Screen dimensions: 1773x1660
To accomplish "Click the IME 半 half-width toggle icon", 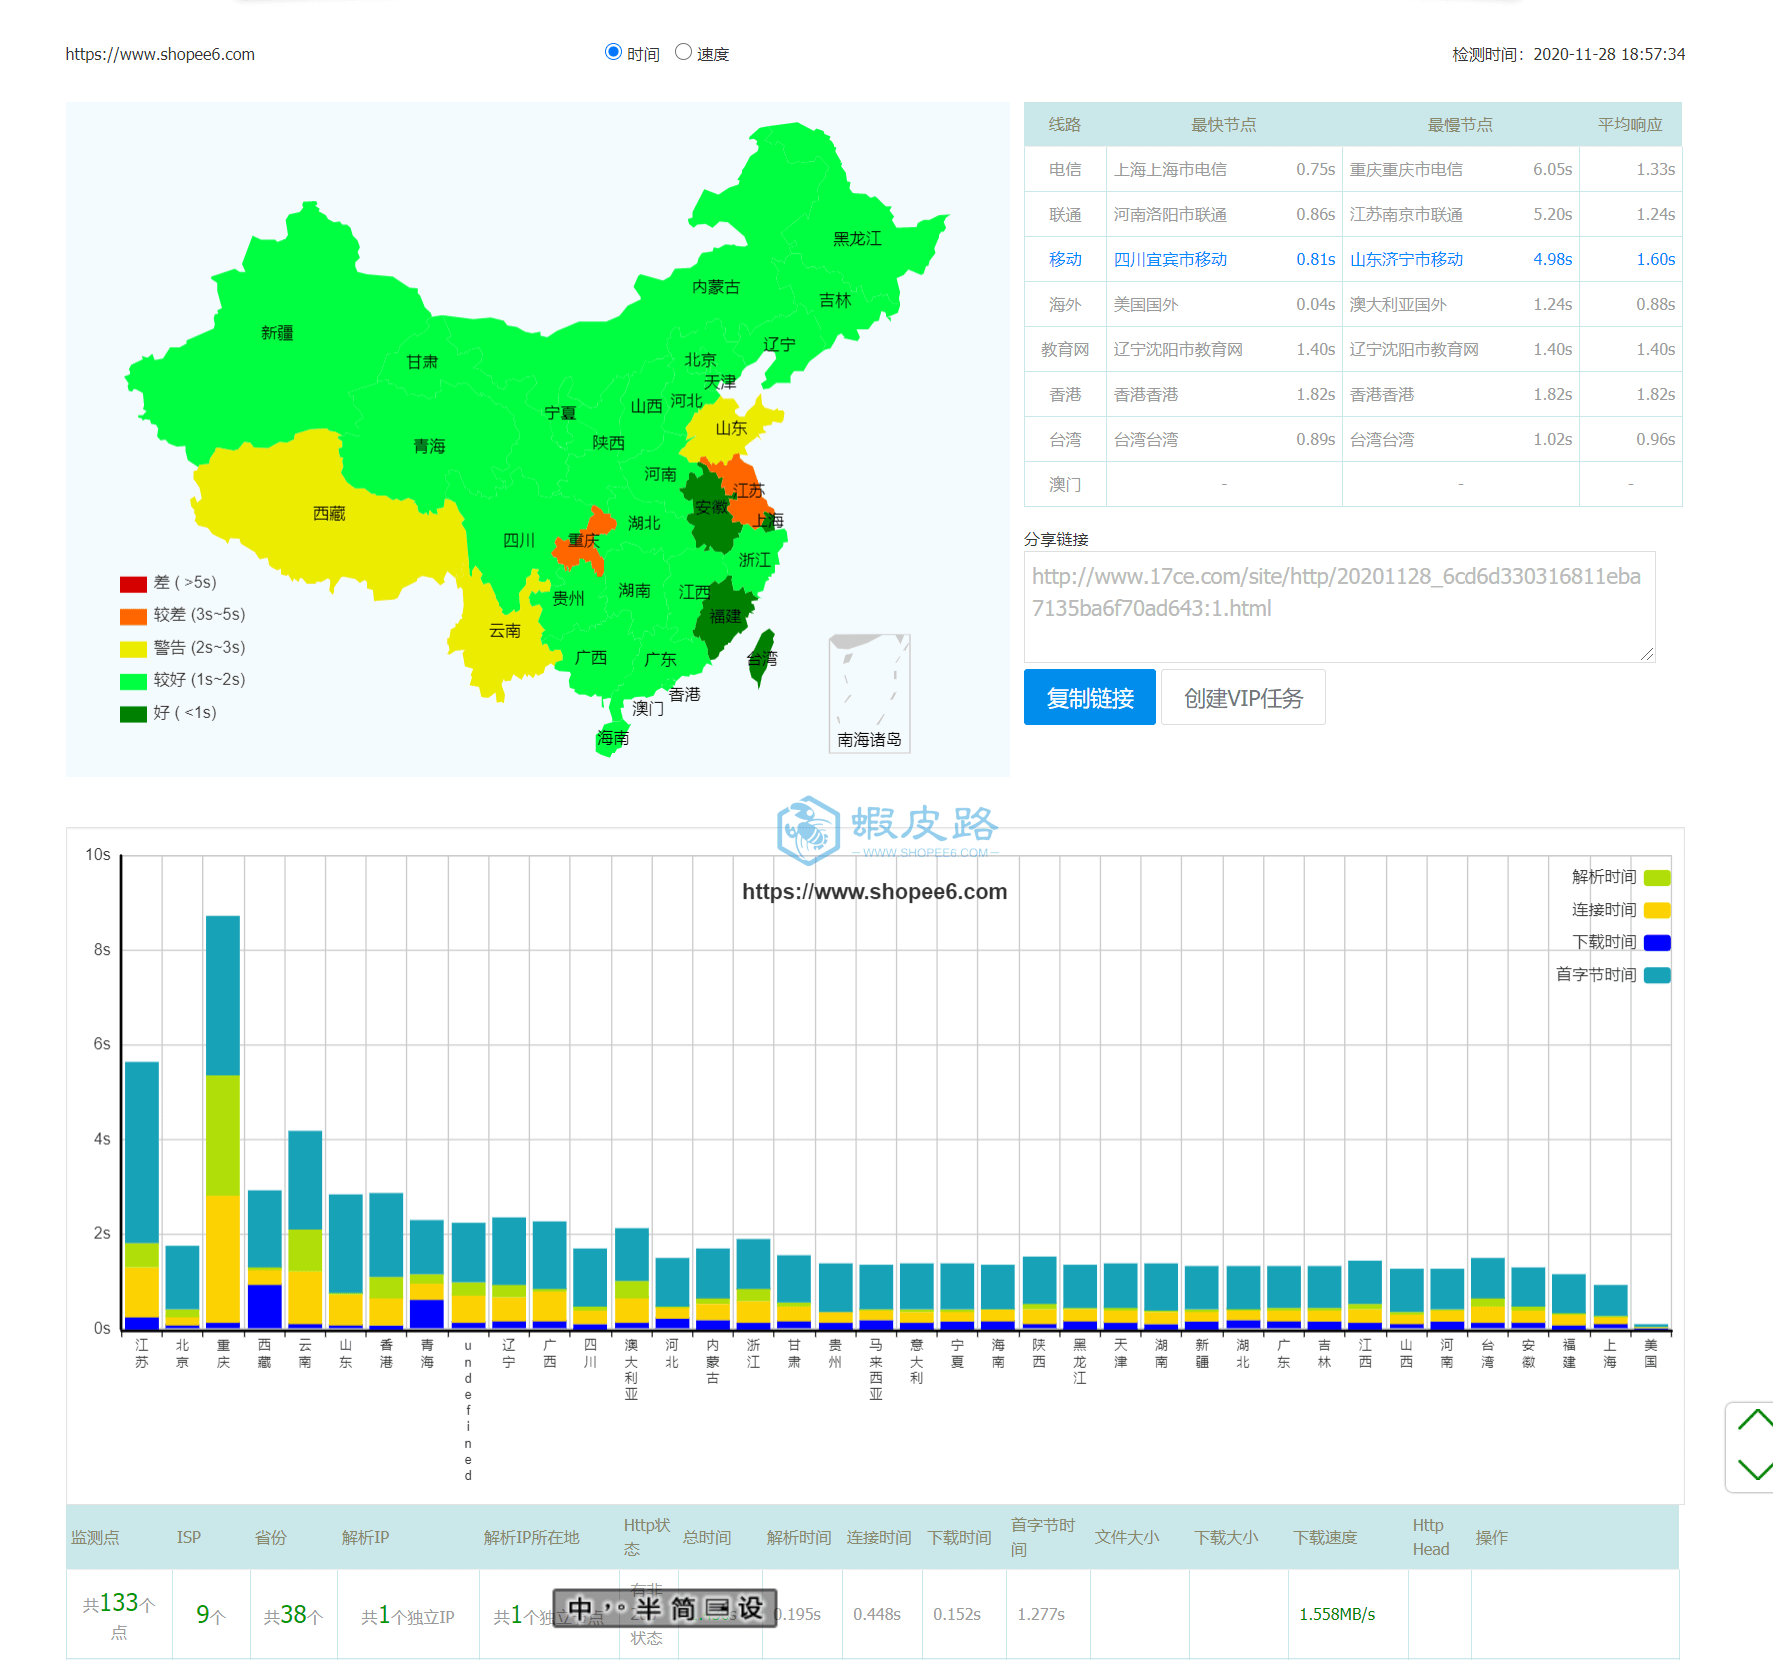I will (648, 1608).
